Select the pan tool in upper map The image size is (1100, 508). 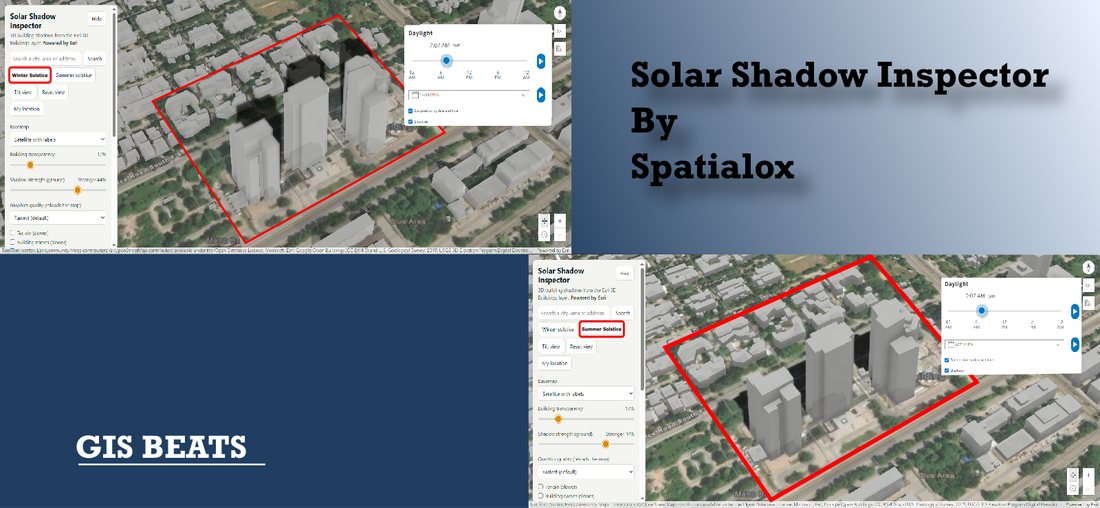point(544,220)
